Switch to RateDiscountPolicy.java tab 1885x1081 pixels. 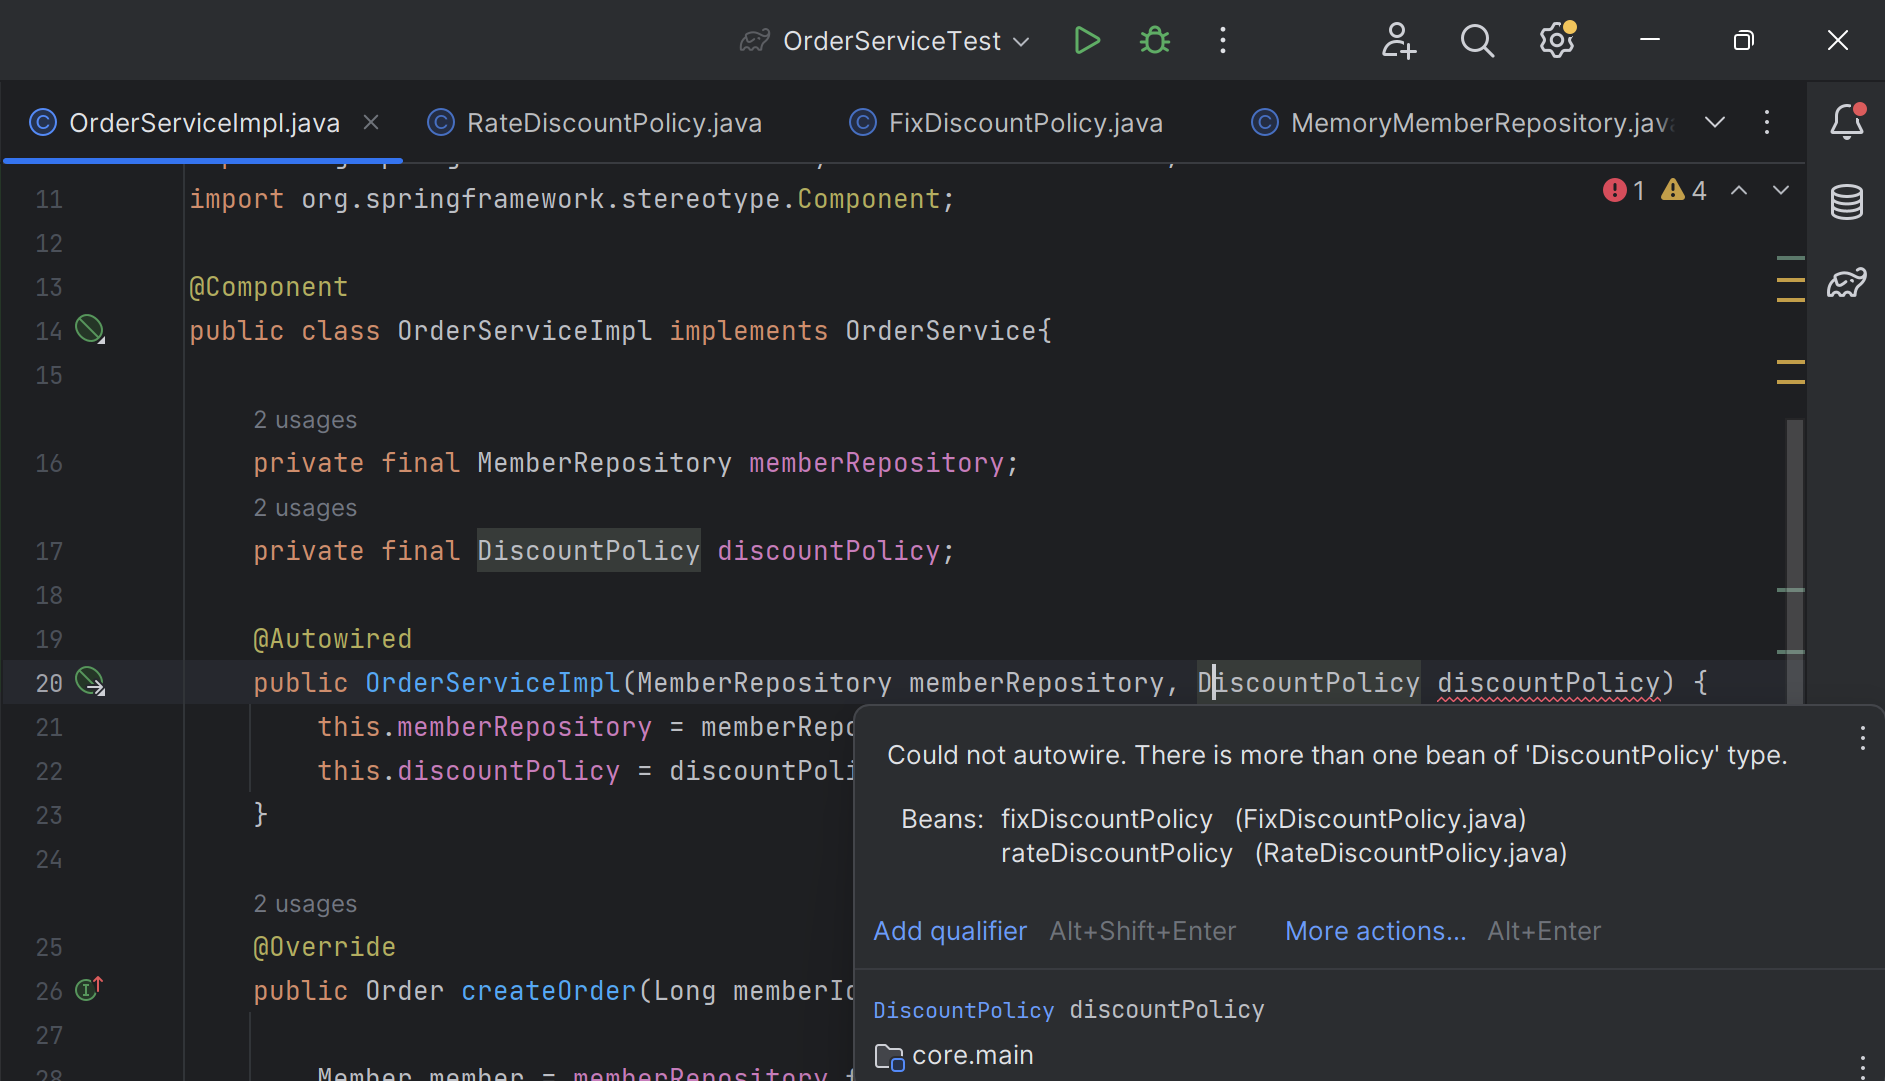(595, 123)
